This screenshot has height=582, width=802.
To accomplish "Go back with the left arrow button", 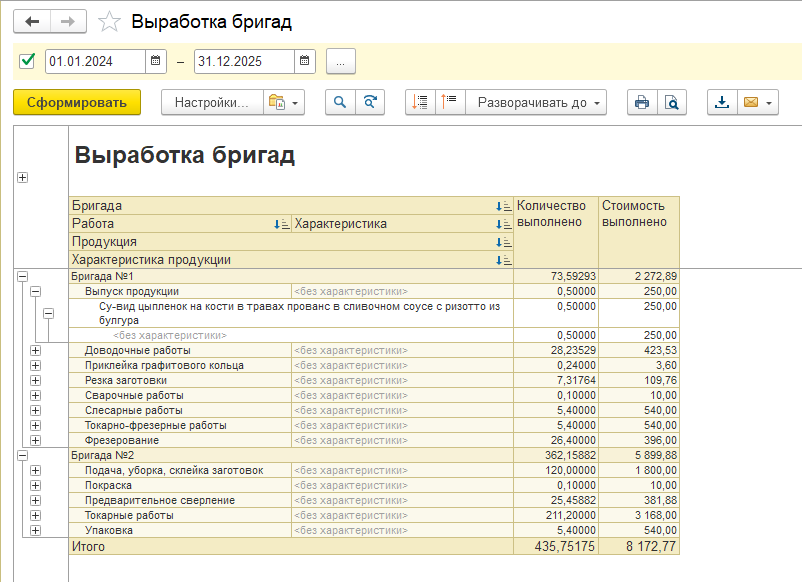I will pyautogui.click(x=32, y=21).
